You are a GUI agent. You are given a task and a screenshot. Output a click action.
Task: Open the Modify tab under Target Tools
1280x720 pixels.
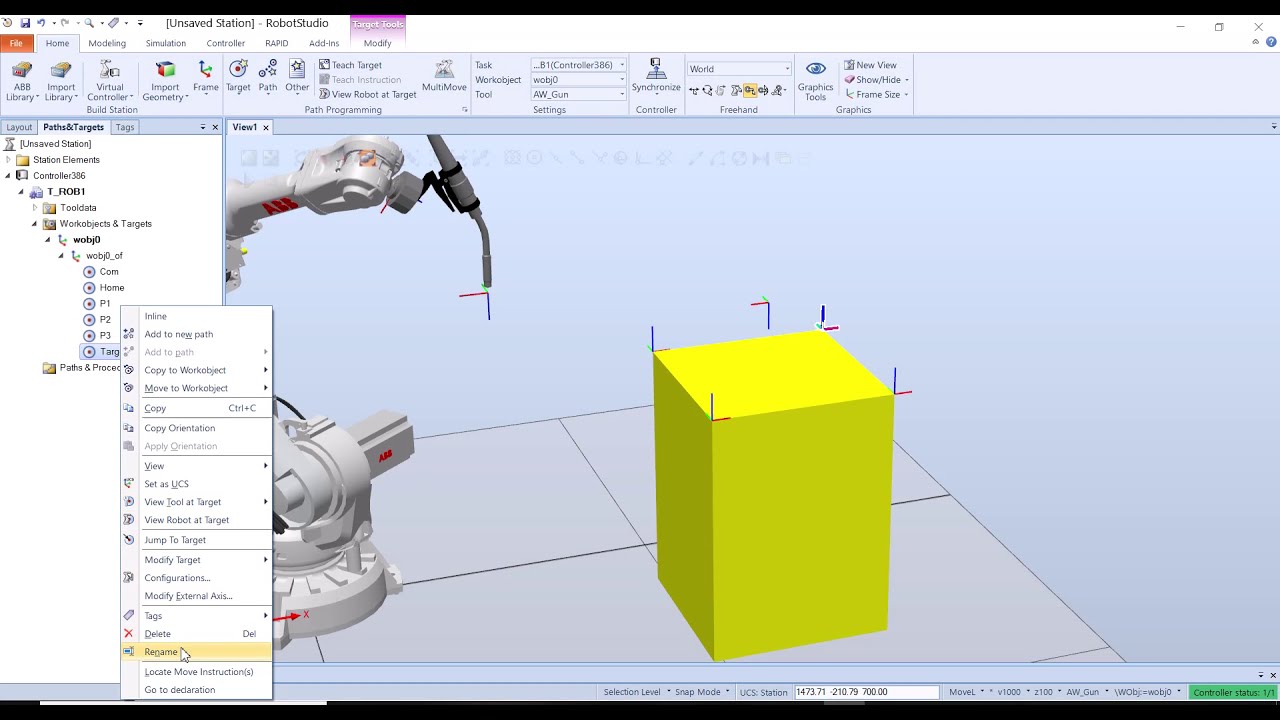pyautogui.click(x=377, y=43)
